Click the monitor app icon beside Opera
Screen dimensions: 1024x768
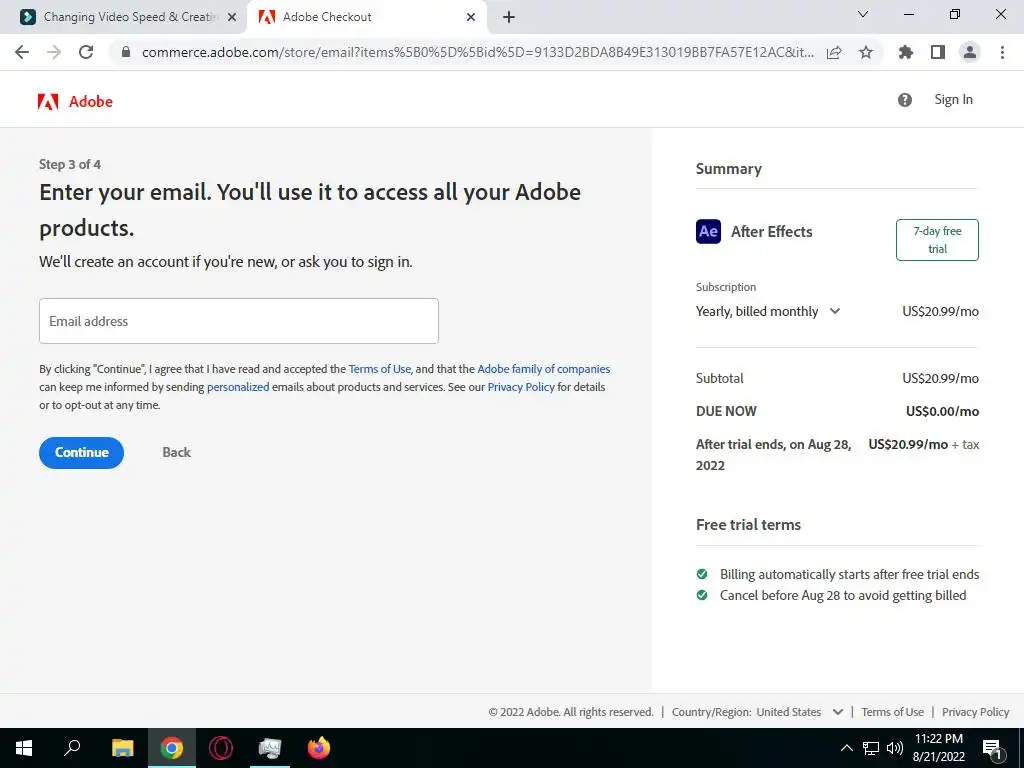(270, 748)
